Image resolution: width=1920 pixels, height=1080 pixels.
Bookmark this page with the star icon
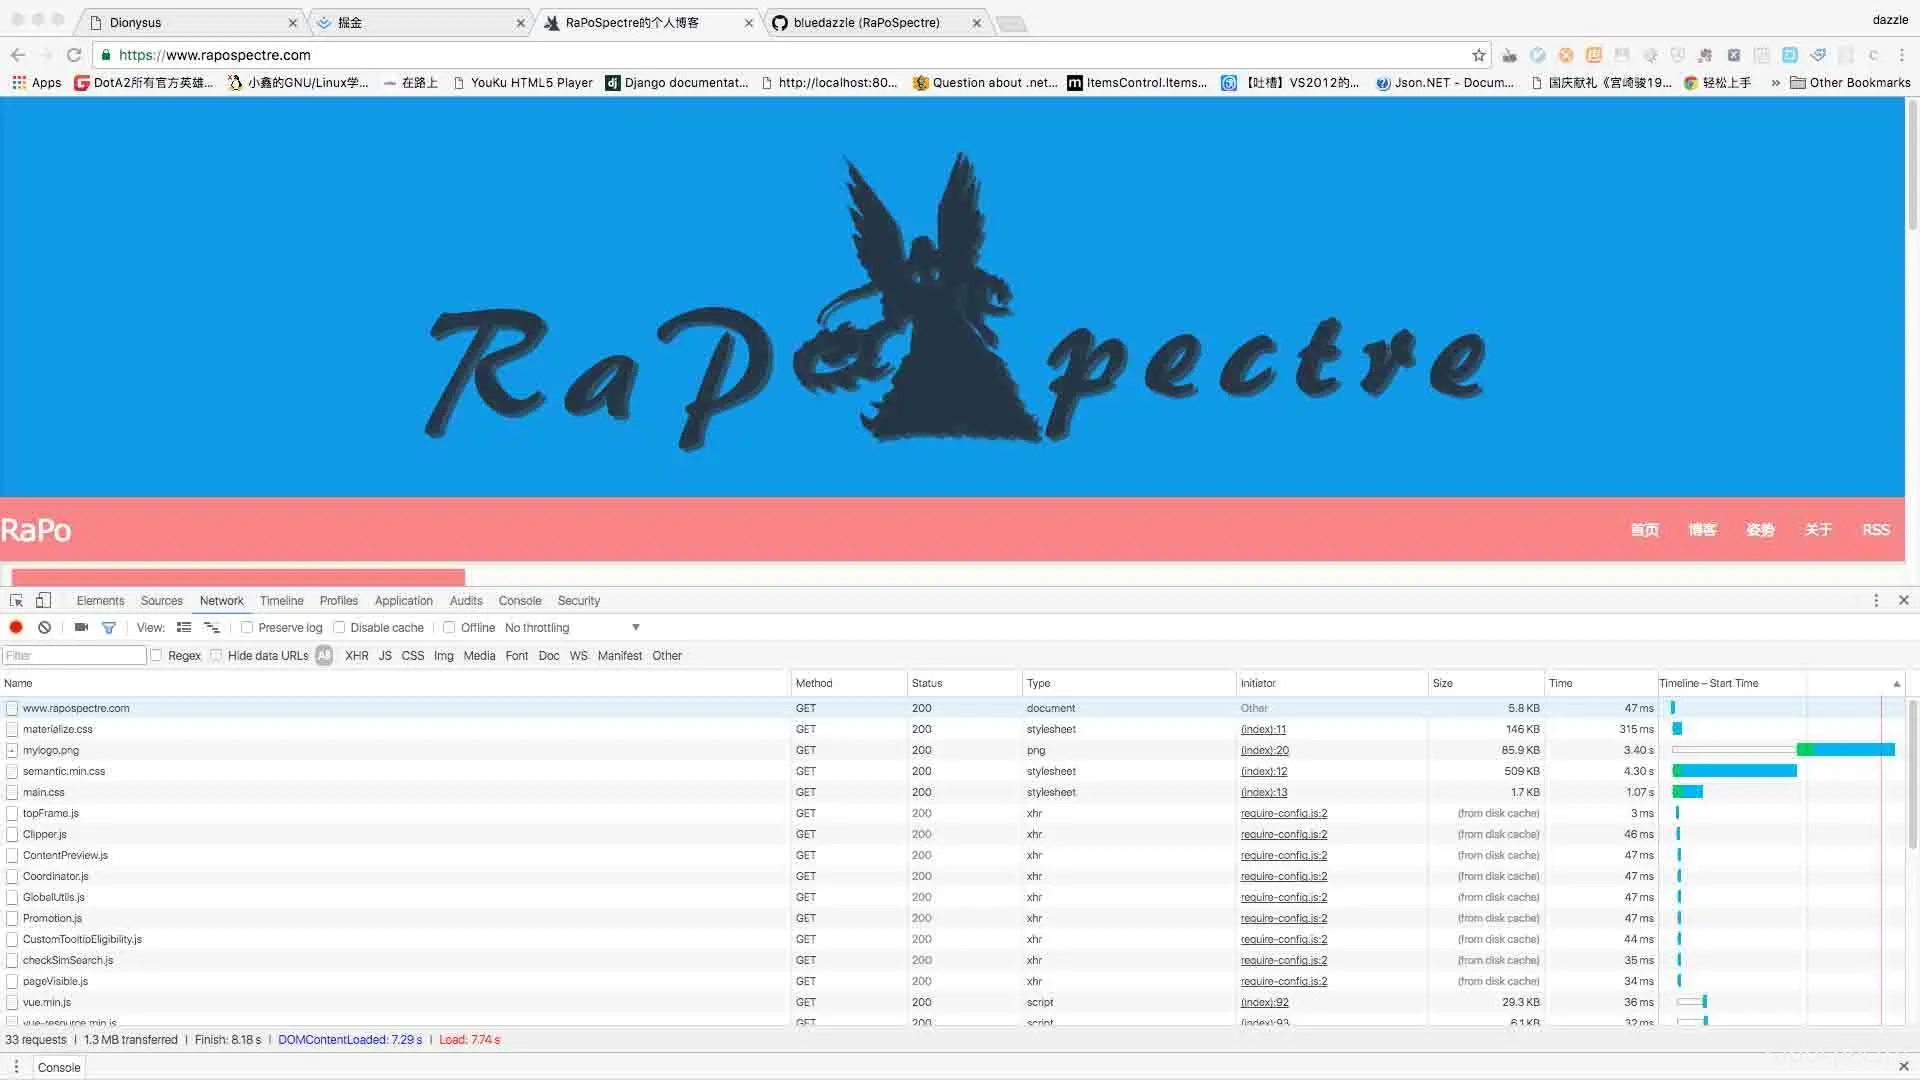[1478, 55]
